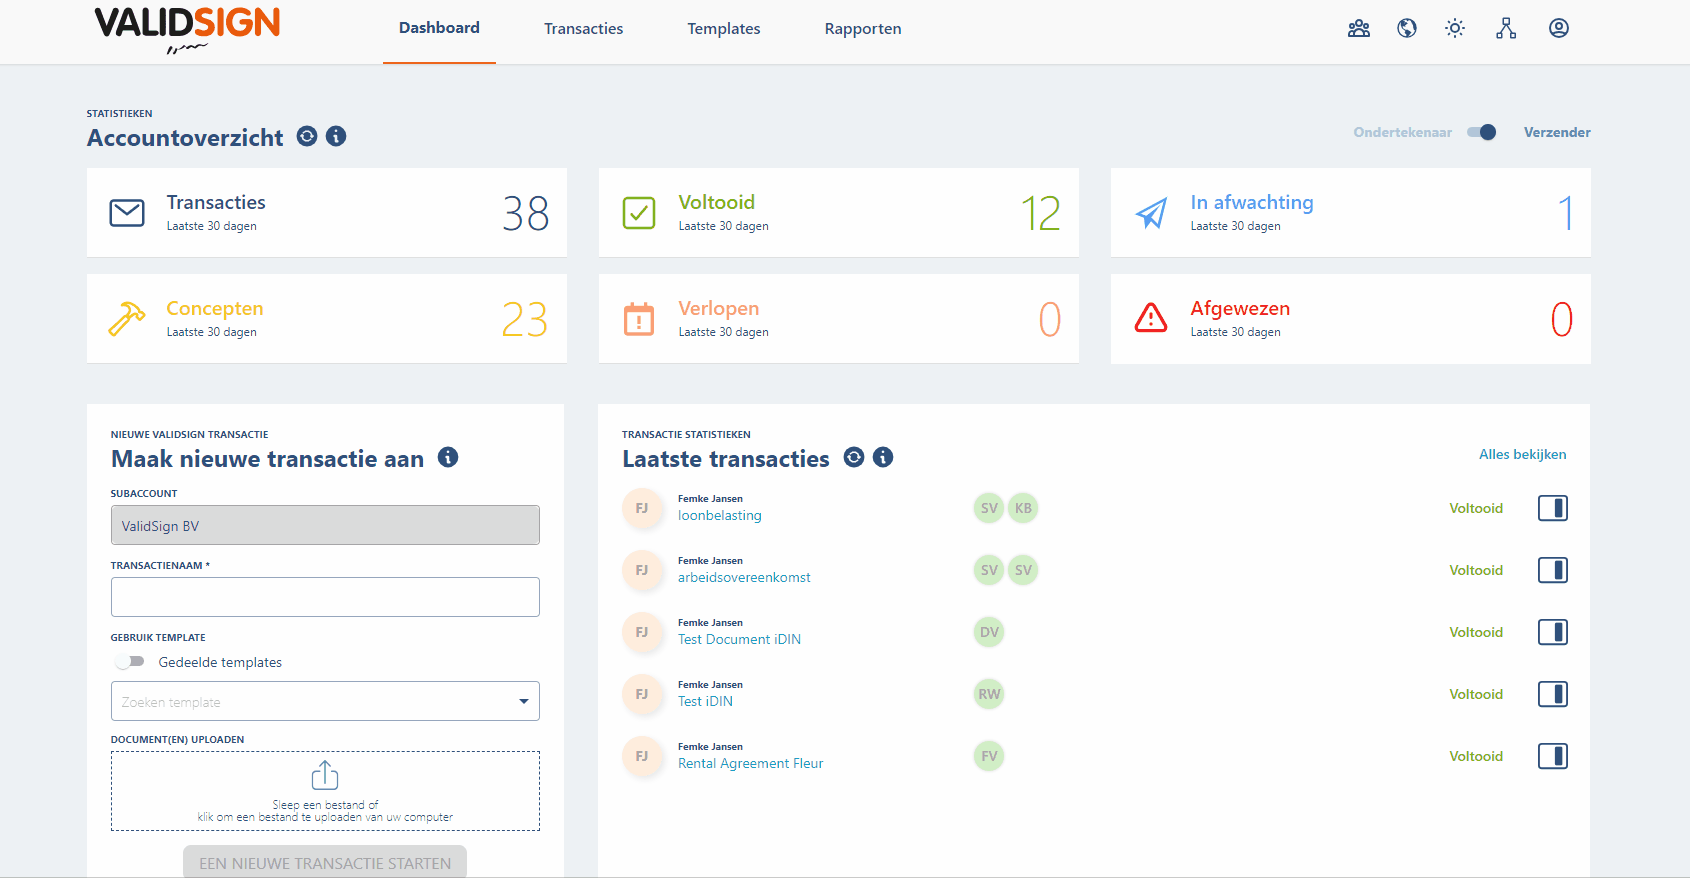Open the Subaccount ValidSign BV field
Viewport: 1690px width, 878px height.
pyautogui.click(x=325, y=525)
